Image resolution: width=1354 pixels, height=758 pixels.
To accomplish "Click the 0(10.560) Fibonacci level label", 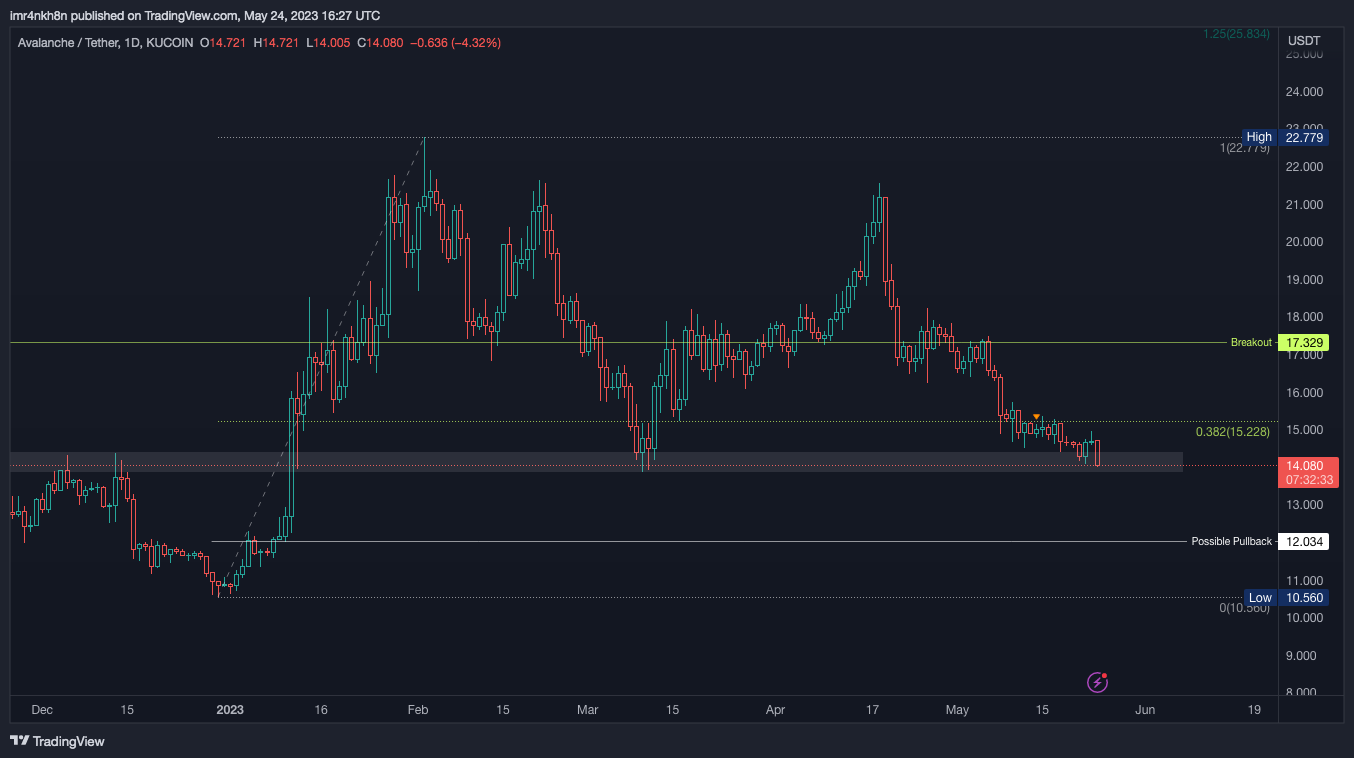I will point(1245,608).
